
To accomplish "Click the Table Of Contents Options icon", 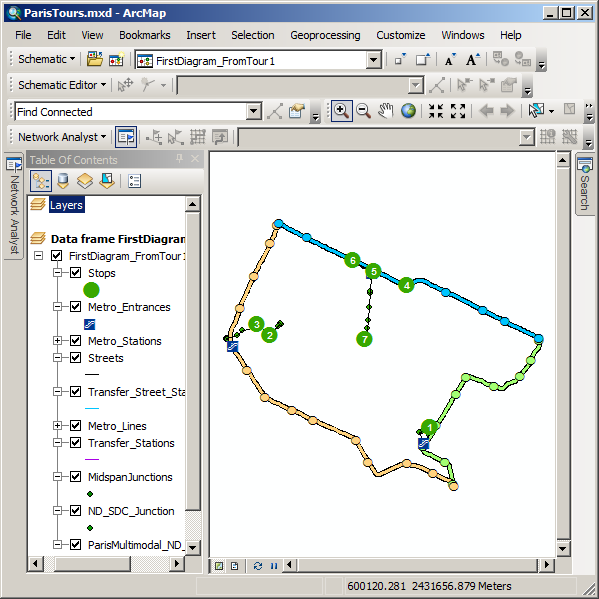I will [134, 181].
